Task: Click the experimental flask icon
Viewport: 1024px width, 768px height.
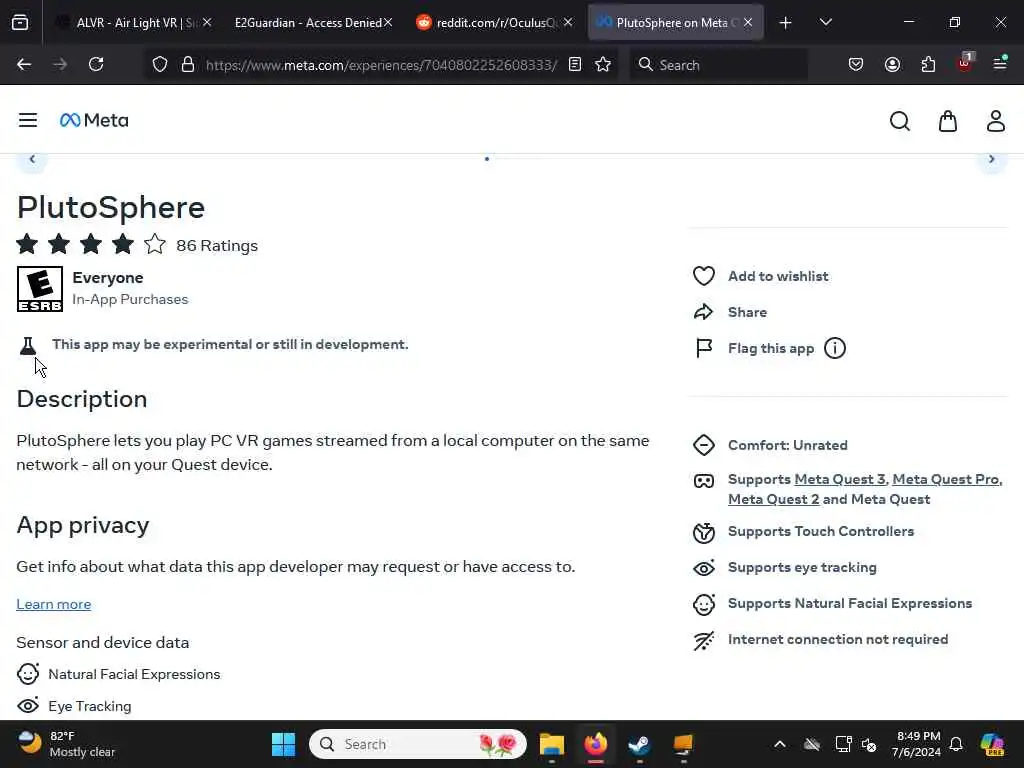Action: click(27, 346)
